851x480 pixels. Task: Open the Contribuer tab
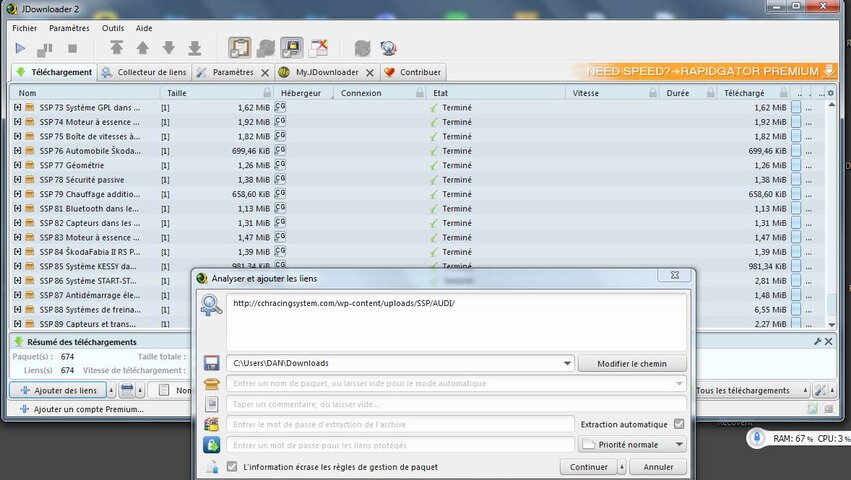pyautogui.click(x=412, y=72)
